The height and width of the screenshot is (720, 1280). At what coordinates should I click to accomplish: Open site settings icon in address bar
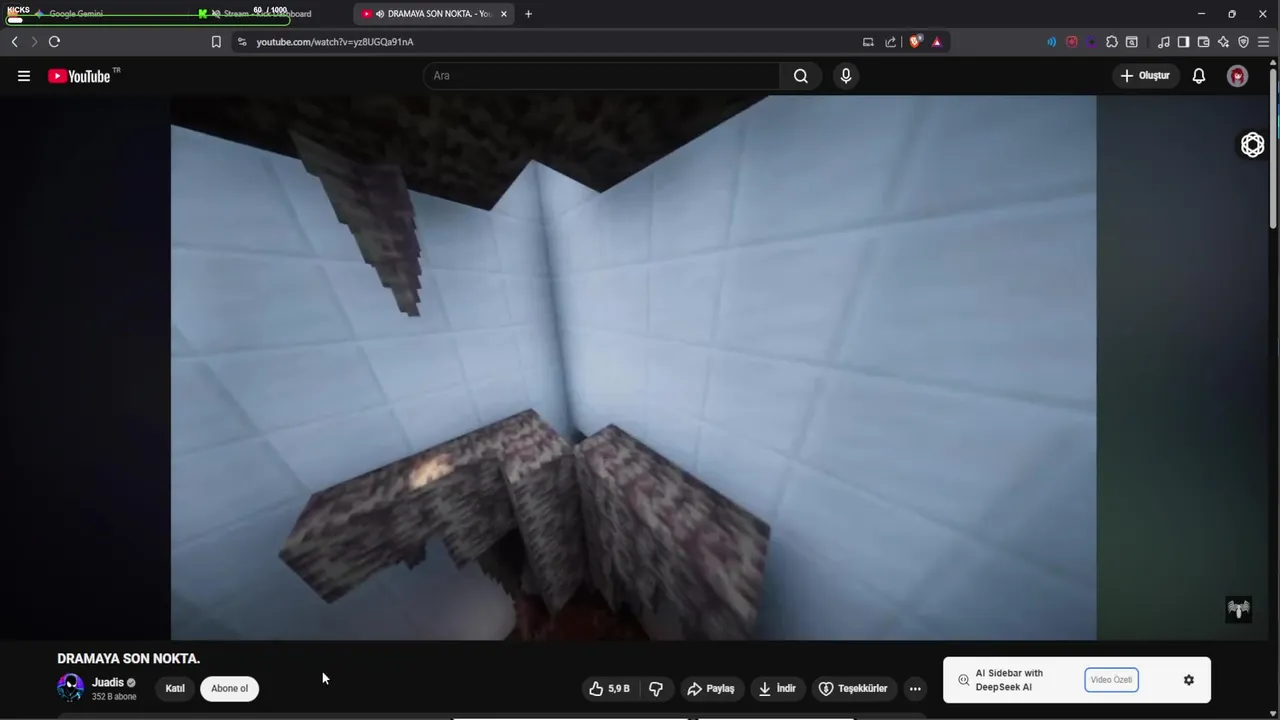pyautogui.click(x=241, y=42)
